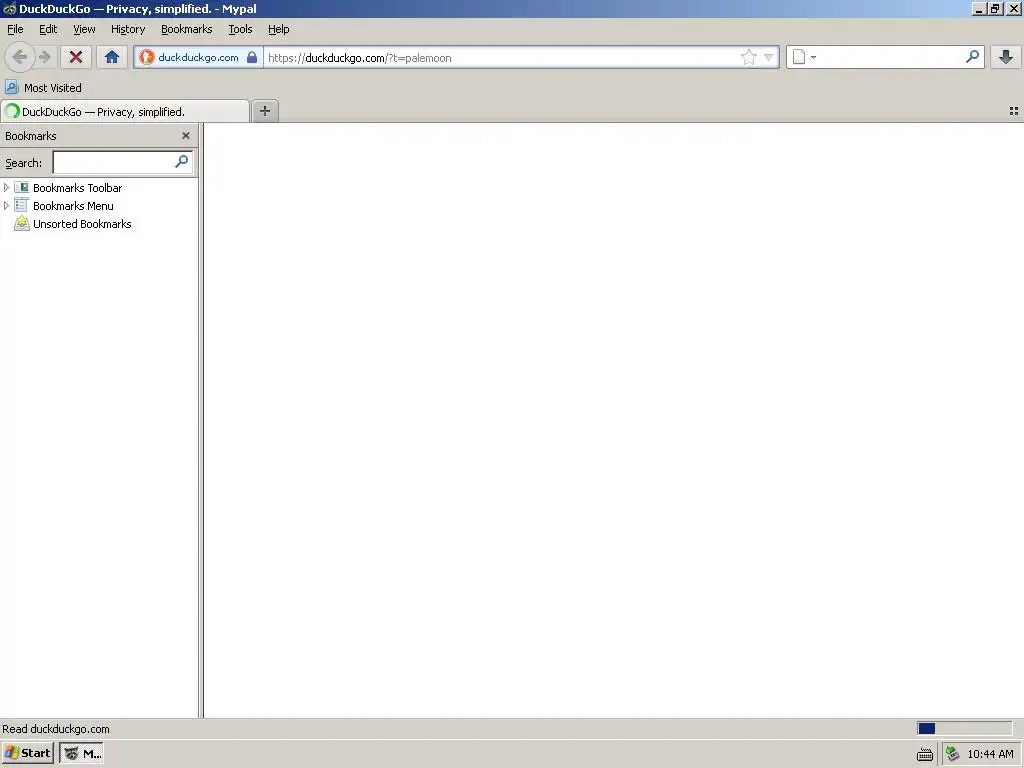The height and width of the screenshot is (768, 1024).
Task: Open the View menu
Action: [x=84, y=29]
